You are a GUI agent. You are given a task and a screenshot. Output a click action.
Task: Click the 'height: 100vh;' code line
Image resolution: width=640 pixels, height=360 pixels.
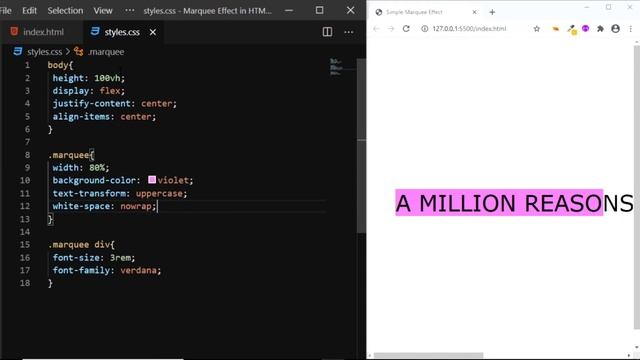89,78
